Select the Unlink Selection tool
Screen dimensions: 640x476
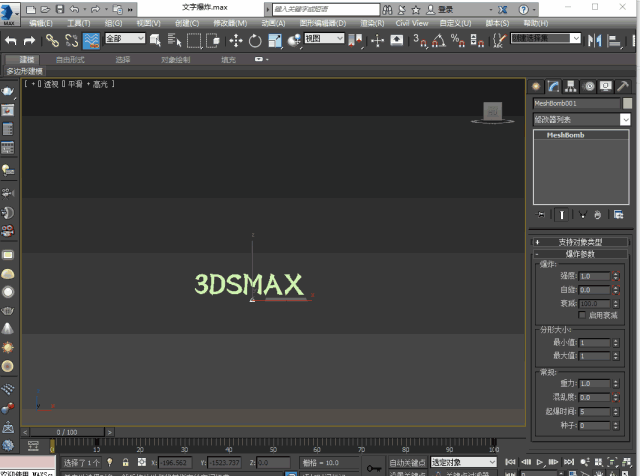click(71, 40)
